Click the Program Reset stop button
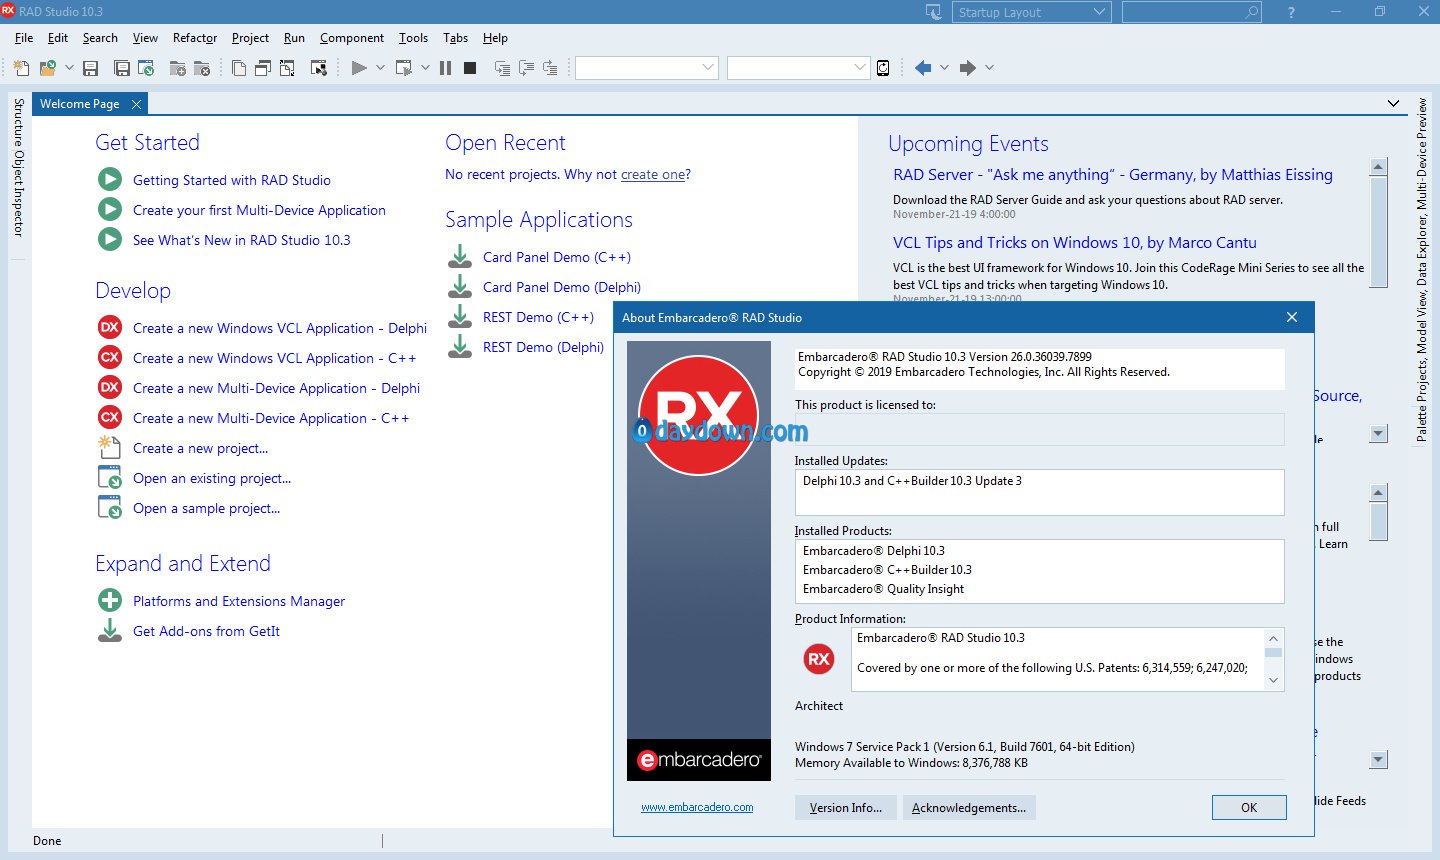This screenshot has width=1440, height=860. point(470,68)
